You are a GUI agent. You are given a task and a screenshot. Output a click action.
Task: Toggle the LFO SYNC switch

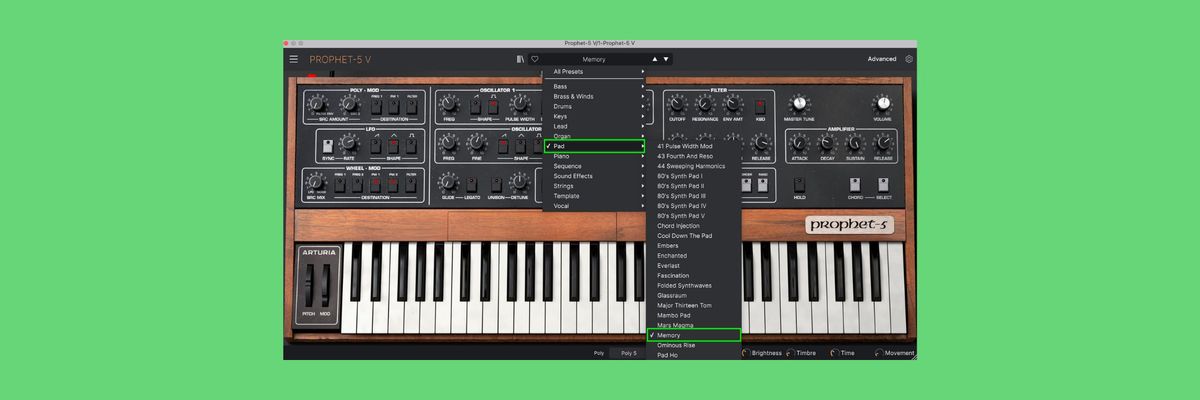coord(328,147)
